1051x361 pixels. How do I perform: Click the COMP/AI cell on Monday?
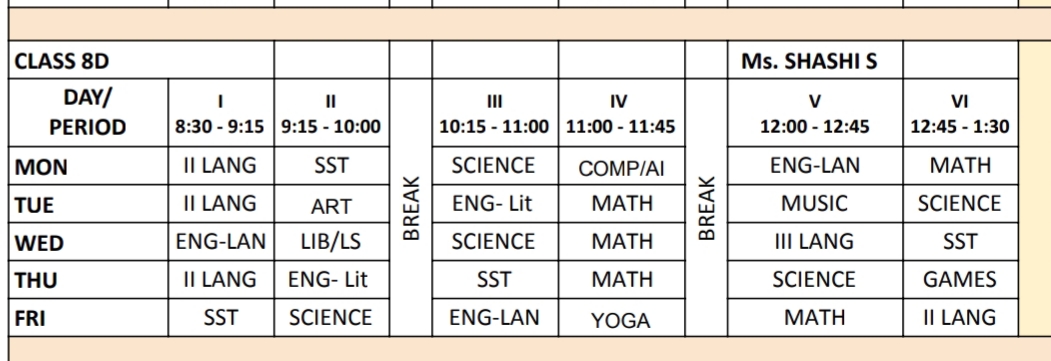tap(621, 166)
